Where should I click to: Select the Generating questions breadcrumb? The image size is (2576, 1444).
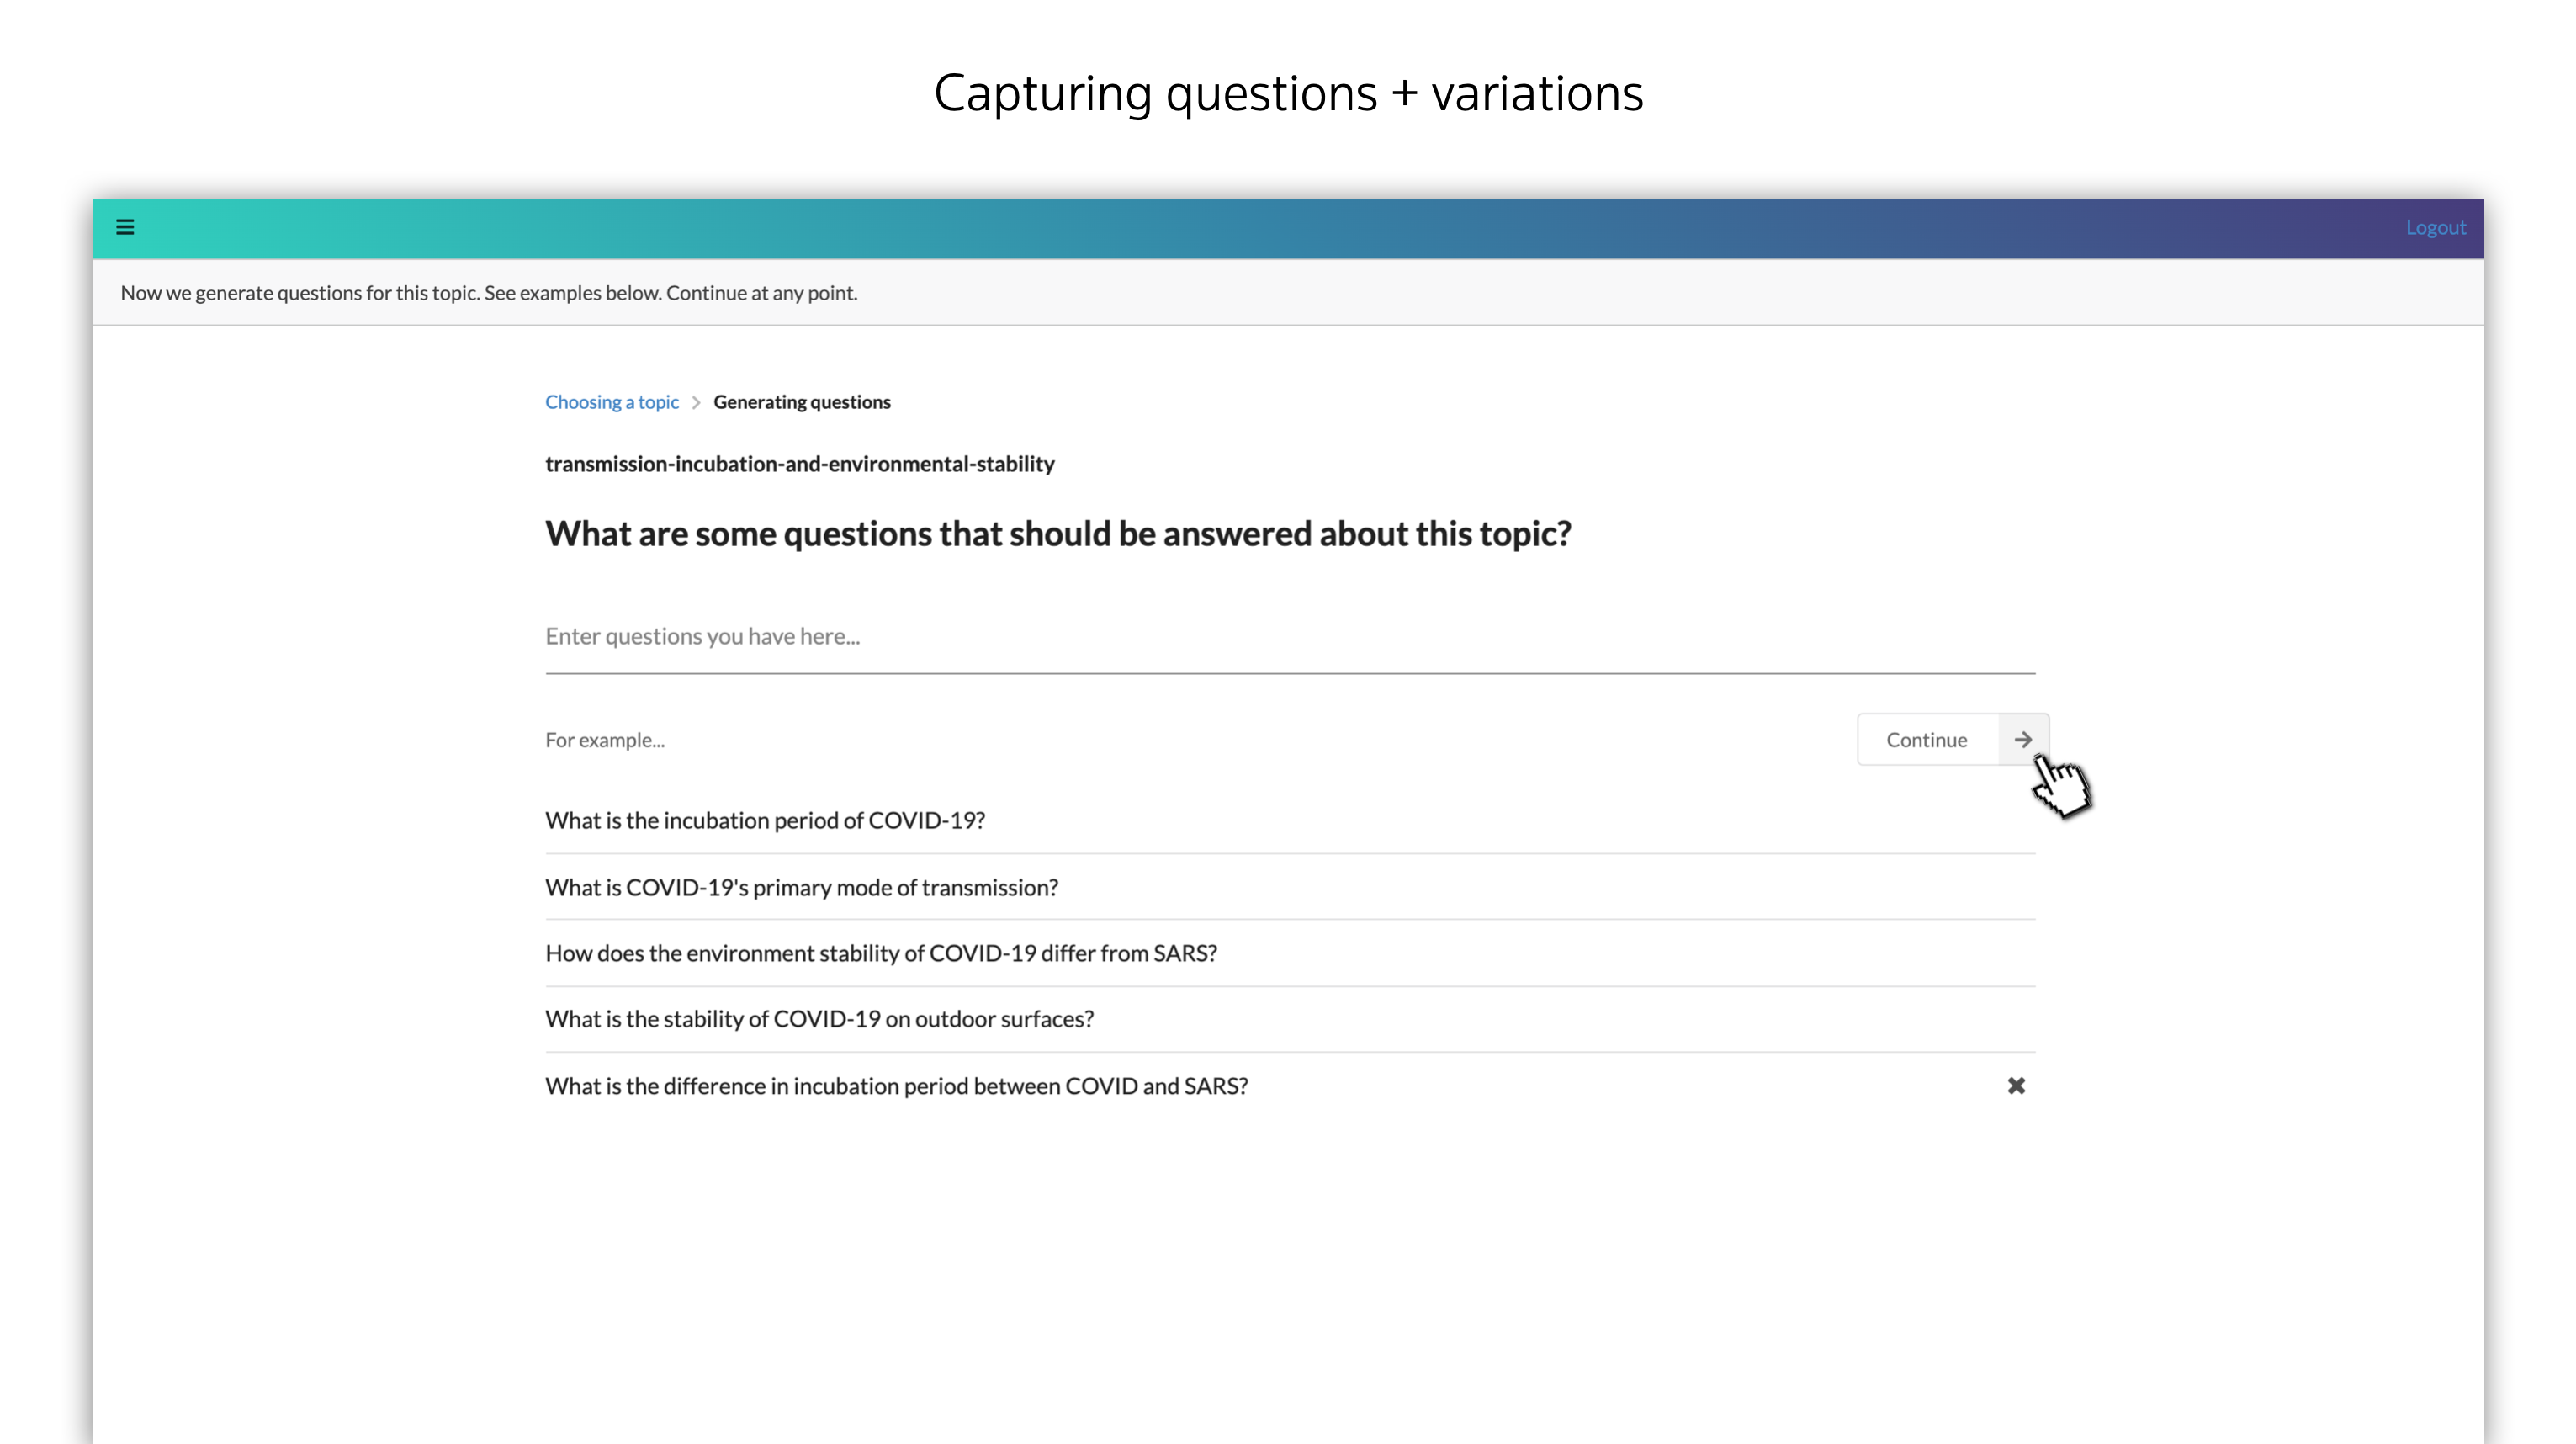[x=801, y=402]
